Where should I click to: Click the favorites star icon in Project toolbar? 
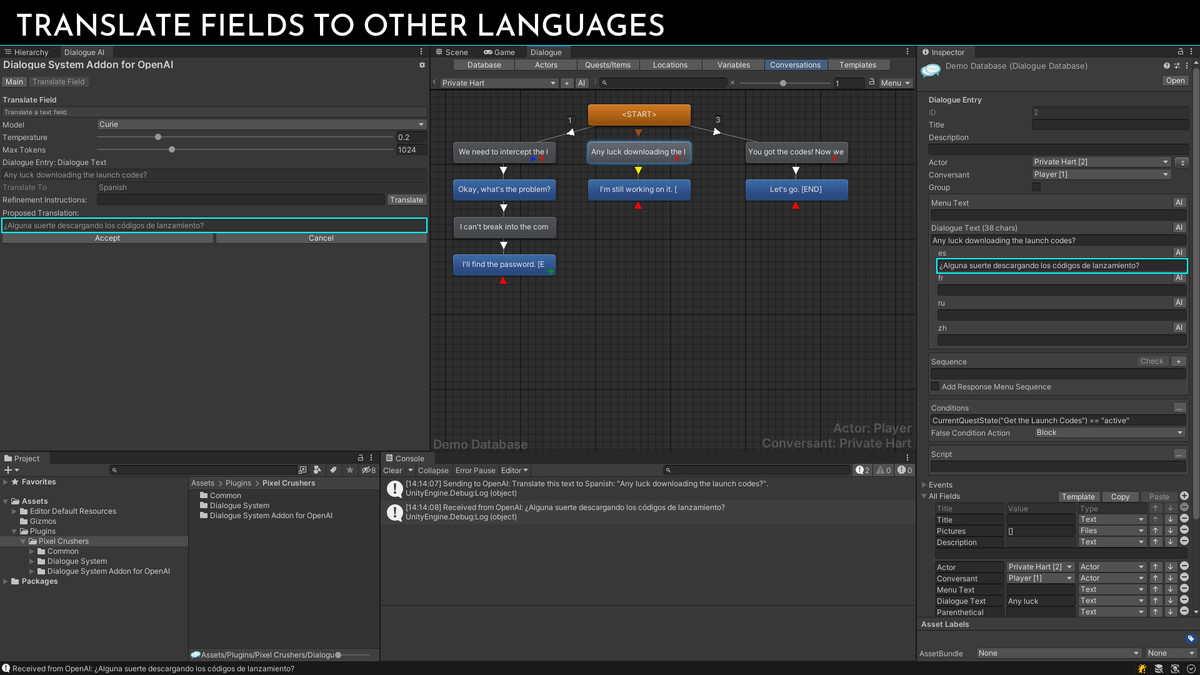coord(350,470)
